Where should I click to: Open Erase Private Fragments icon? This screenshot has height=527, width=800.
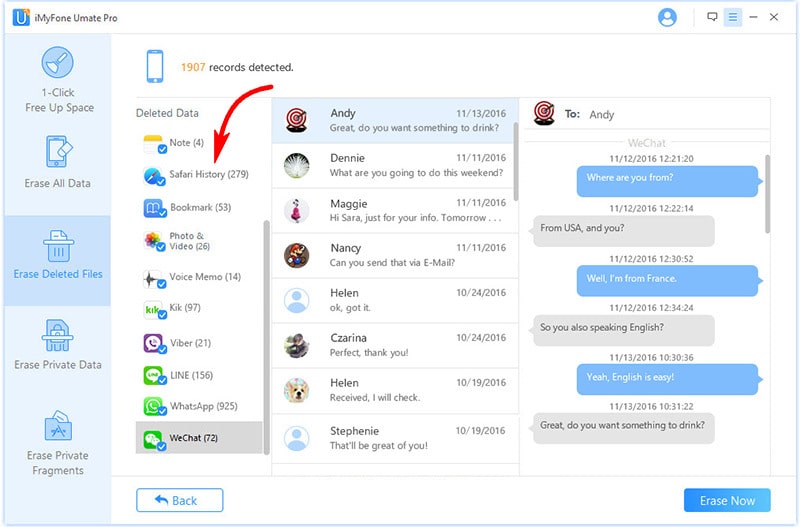pyautogui.click(x=58, y=425)
